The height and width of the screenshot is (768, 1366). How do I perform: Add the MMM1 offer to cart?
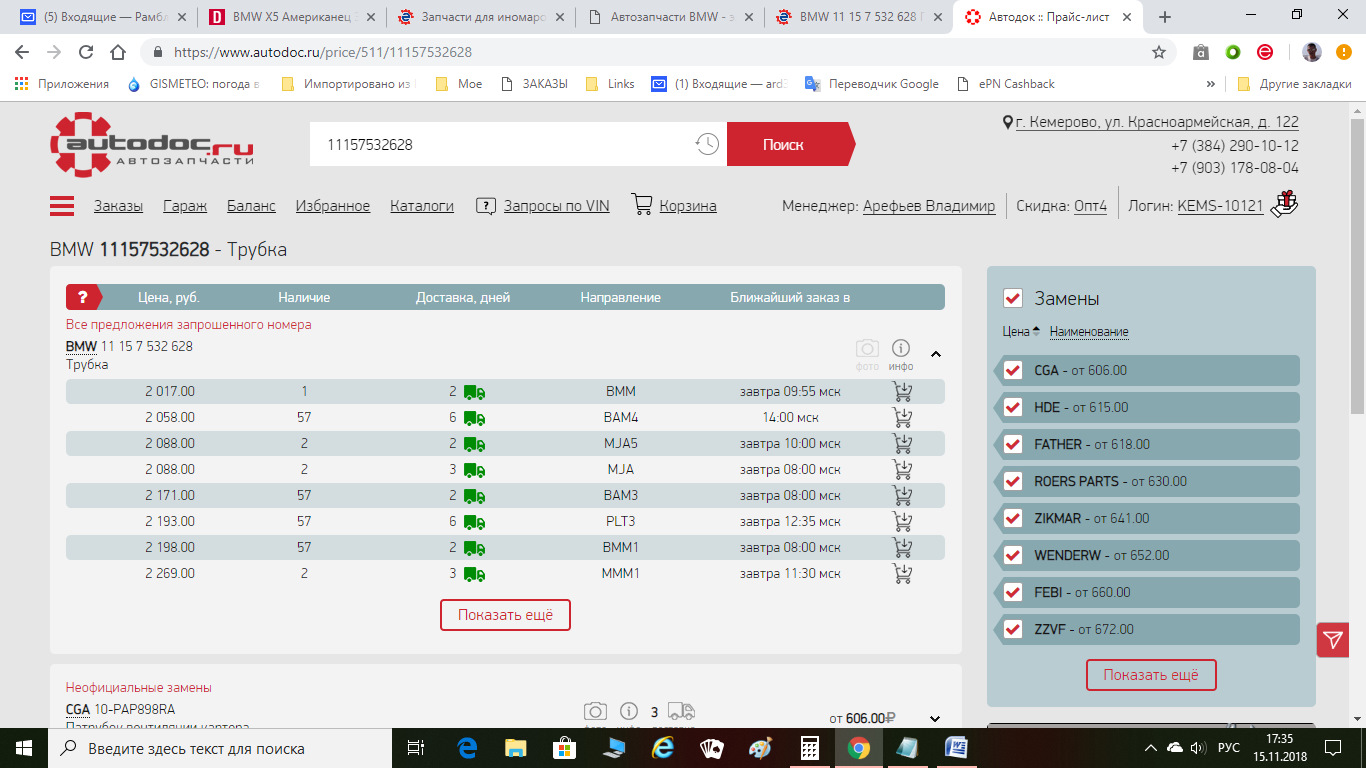click(902, 573)
